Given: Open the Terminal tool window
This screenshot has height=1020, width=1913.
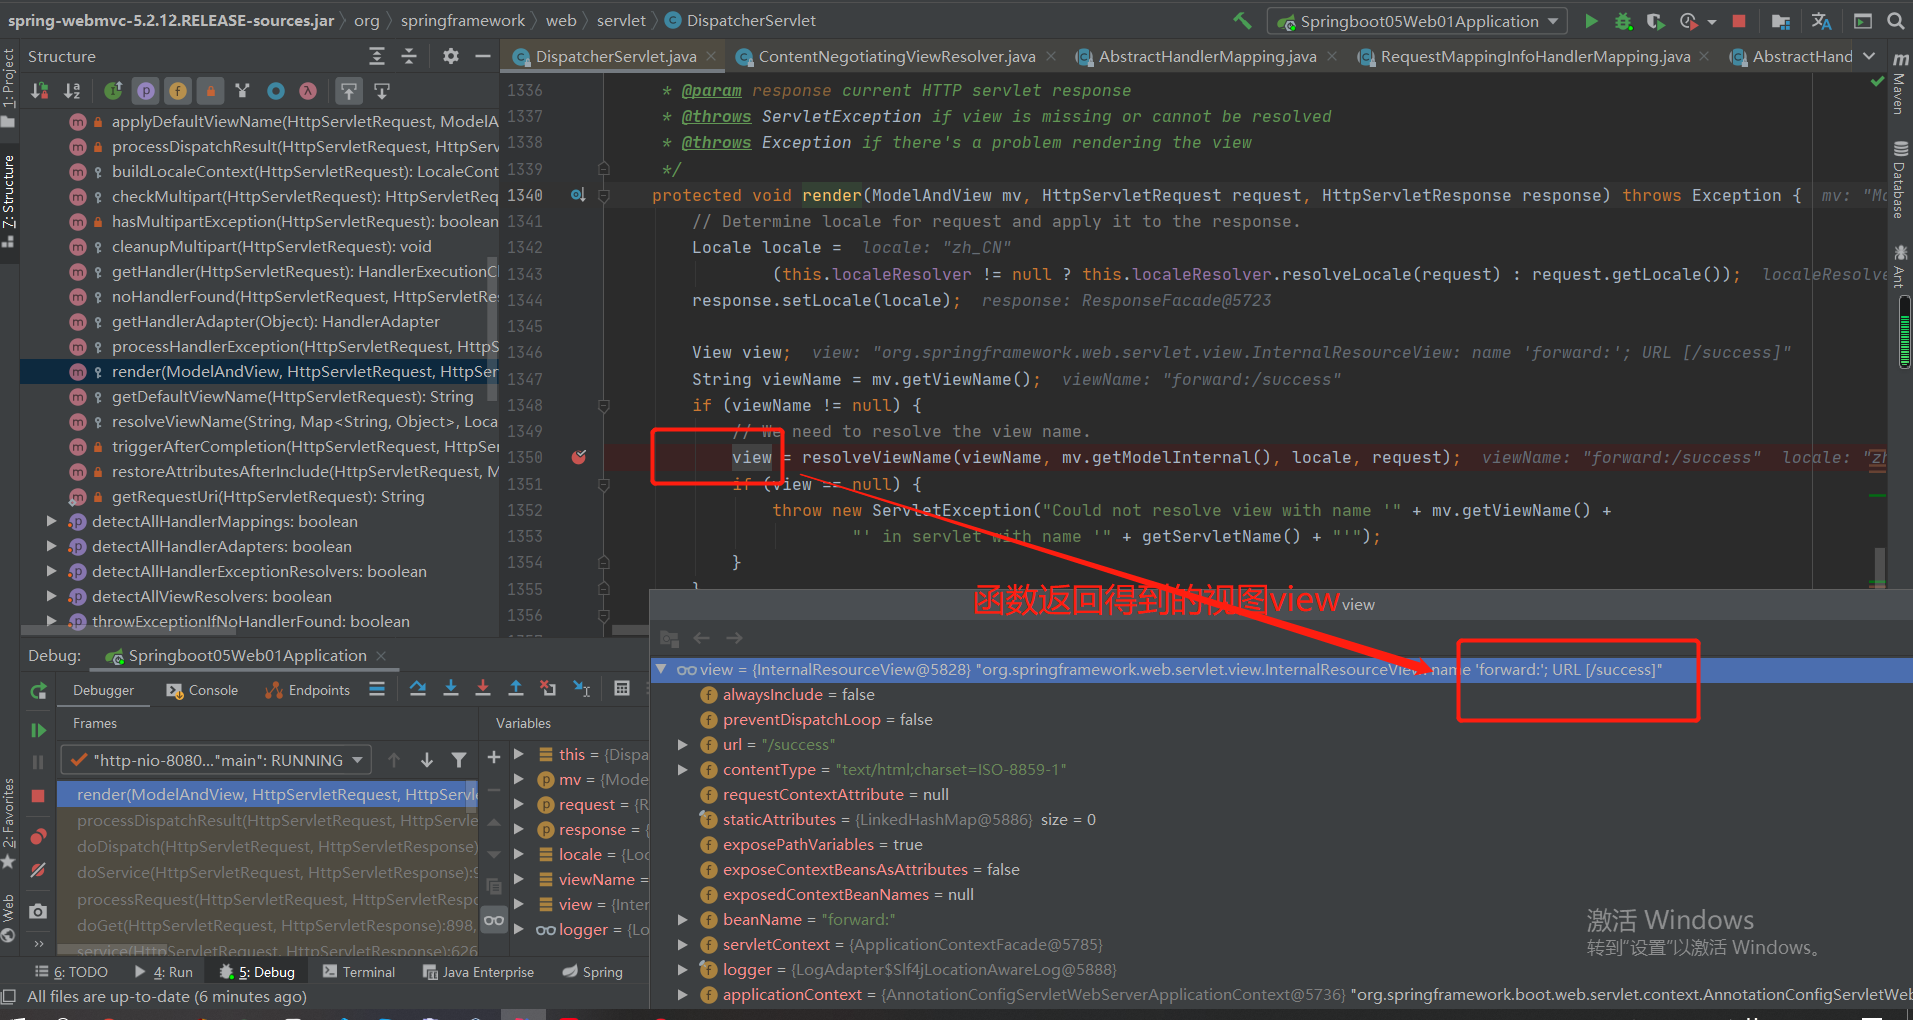Looking at the screenshot, I should (x=359, y=972).
